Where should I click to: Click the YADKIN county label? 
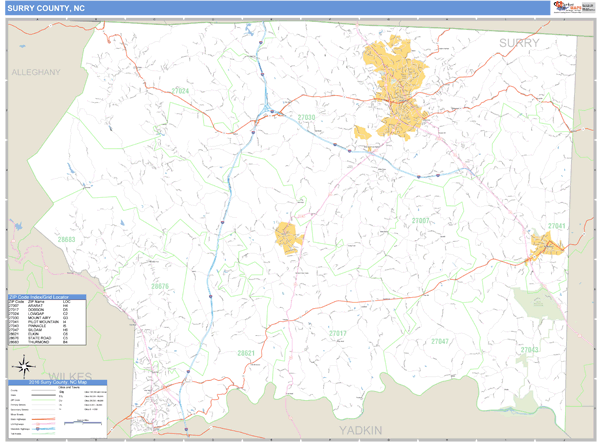361,429
